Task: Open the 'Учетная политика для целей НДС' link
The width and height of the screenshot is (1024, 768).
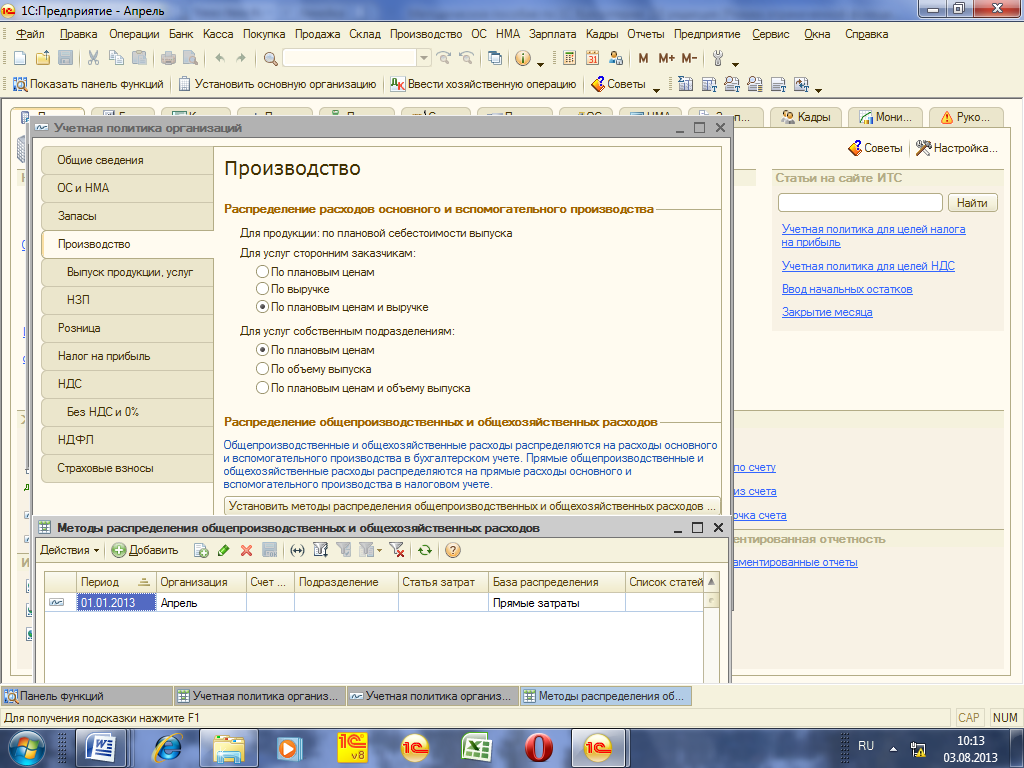Action: point(868,266)
